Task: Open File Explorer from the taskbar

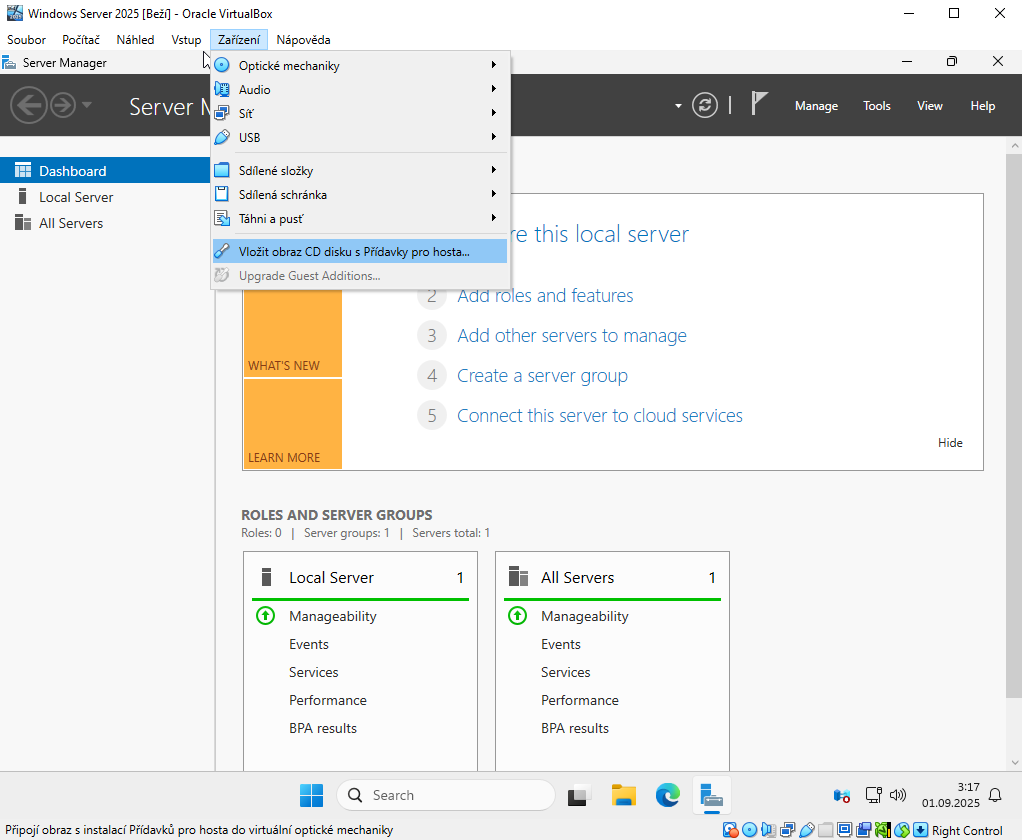Action: (624, 795)
